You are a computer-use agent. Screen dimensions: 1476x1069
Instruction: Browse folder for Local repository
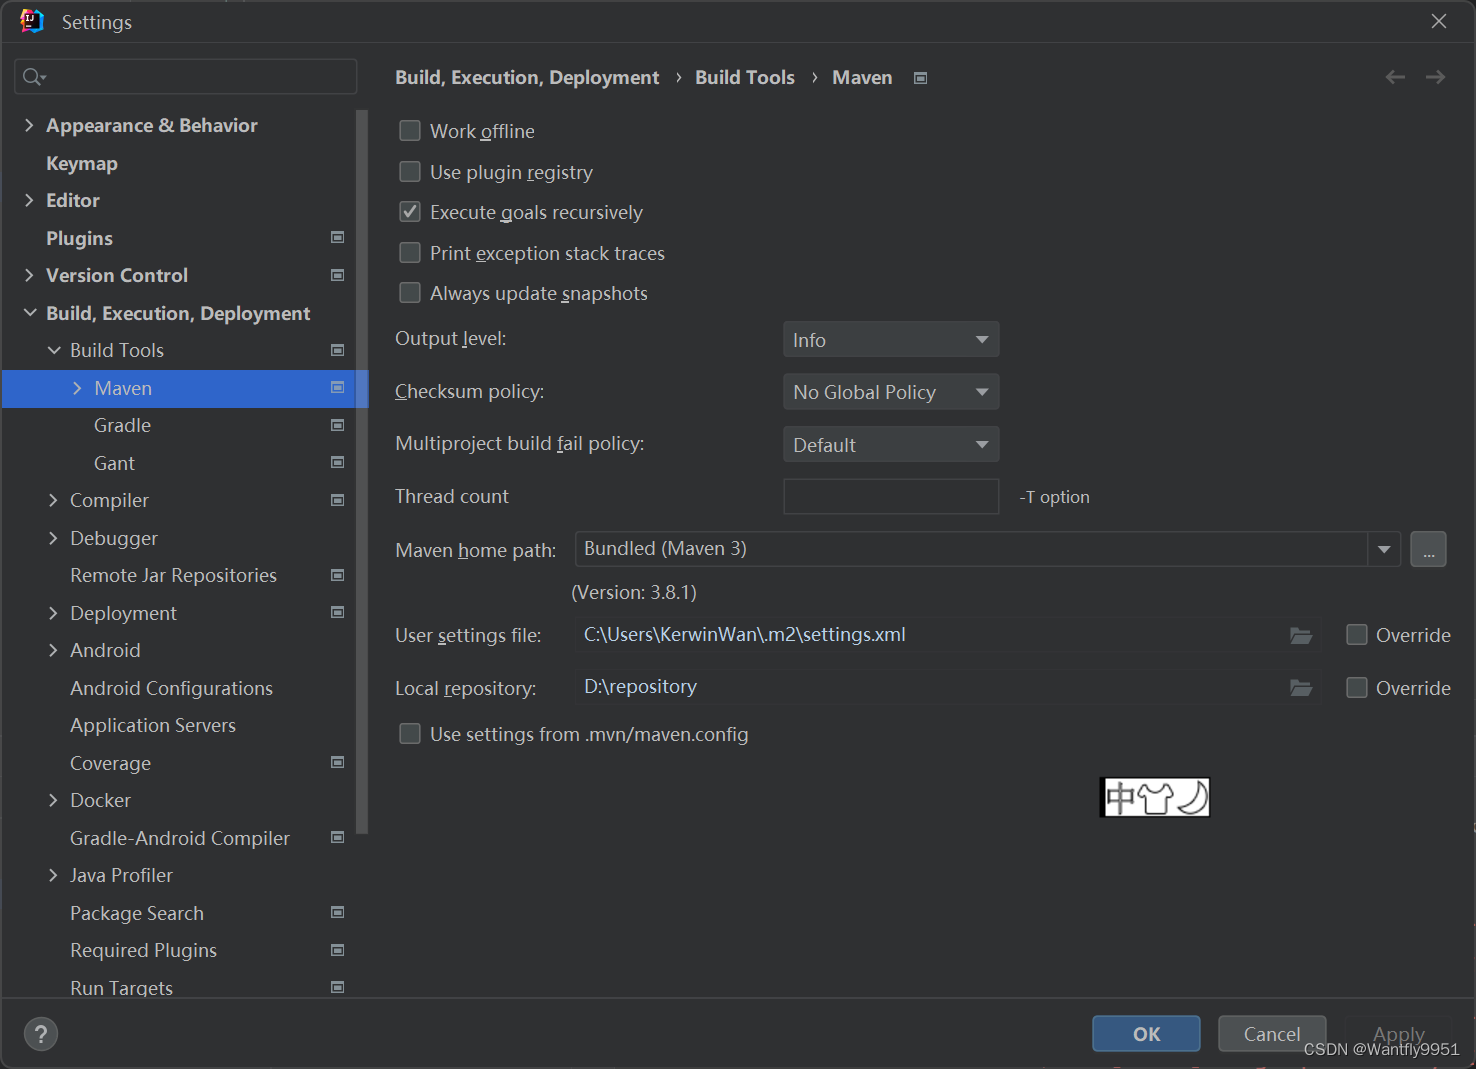tap(1301, 688)
